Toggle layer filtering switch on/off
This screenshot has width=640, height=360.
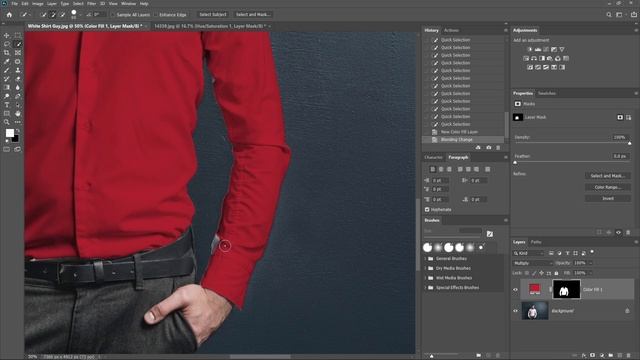[592, 252]
